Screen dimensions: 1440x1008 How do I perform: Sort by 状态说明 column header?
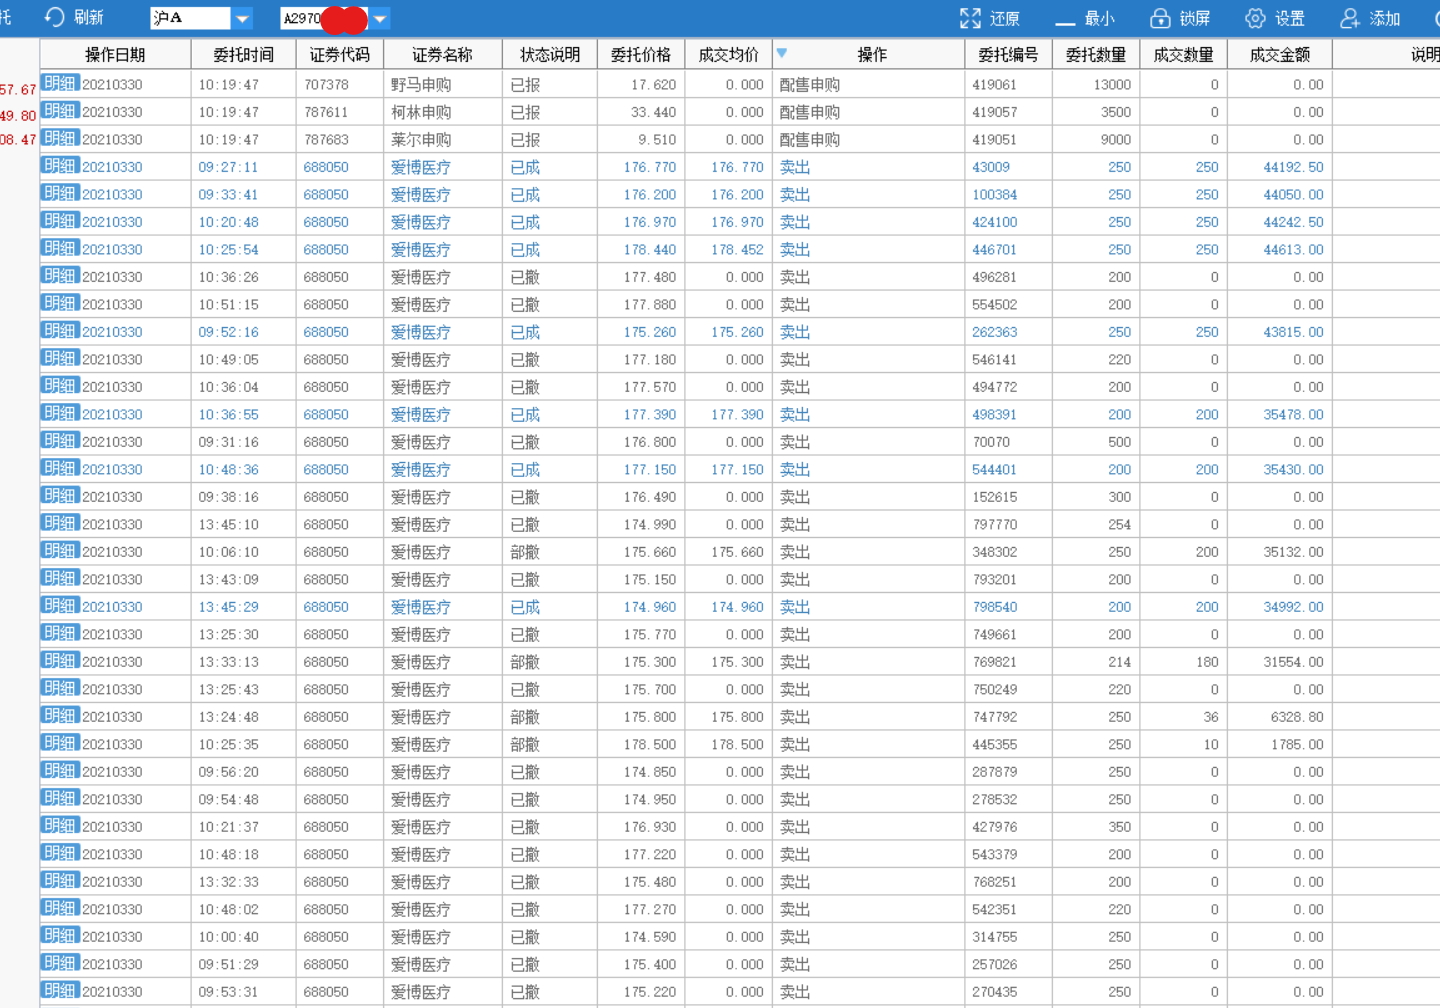[x=549, y=54]
